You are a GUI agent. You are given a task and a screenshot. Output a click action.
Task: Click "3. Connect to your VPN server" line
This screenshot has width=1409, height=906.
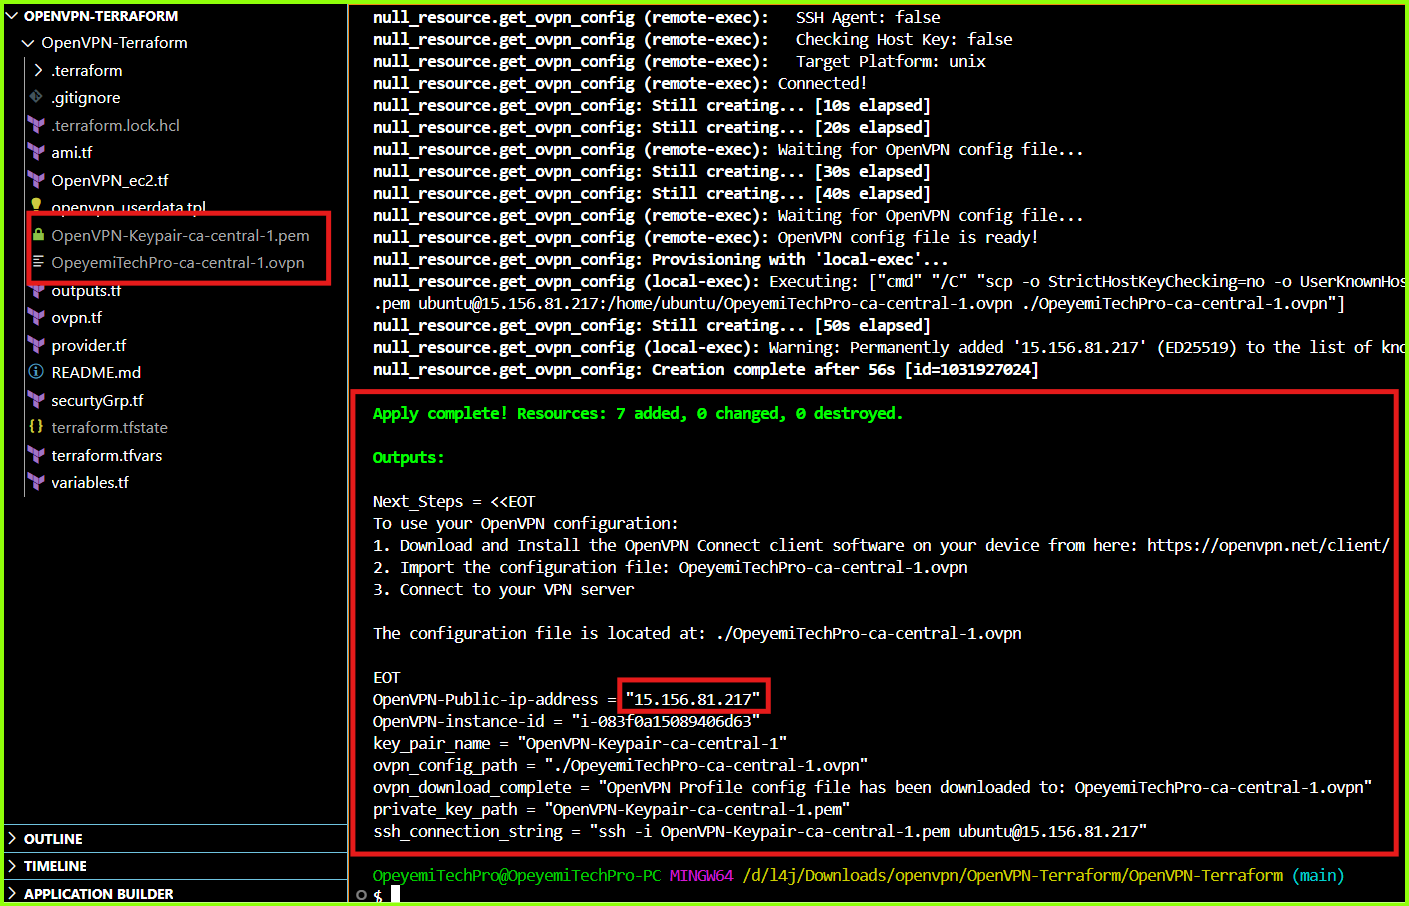[x=503, y=589]
